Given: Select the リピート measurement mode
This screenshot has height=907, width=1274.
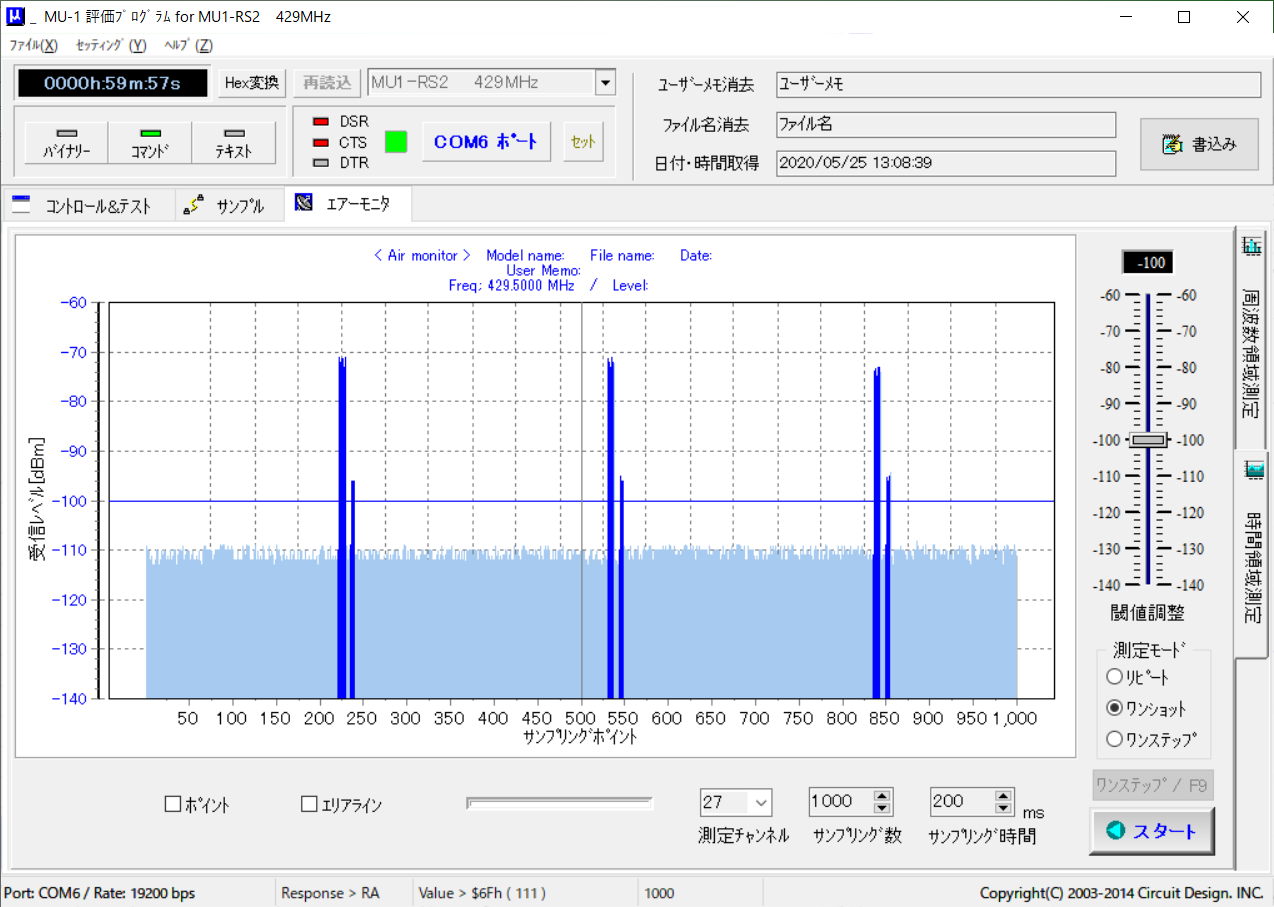Looking at the screenshot, I should pyautogui.click(x=1114, y=677).
